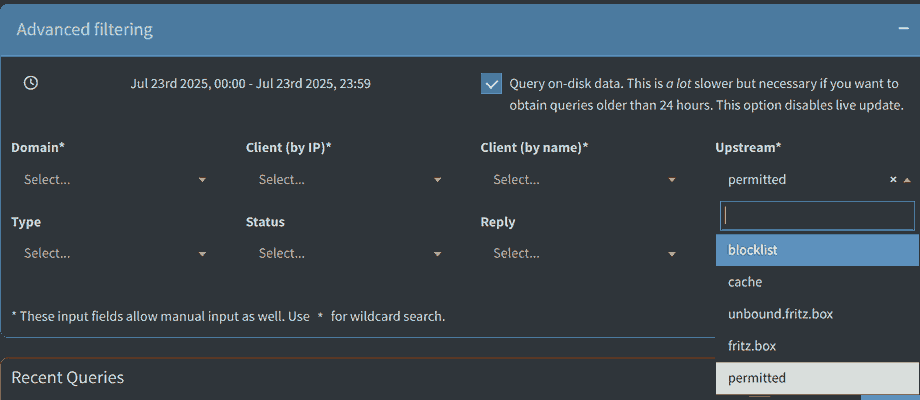Viewport: 920px width, 400px height.
Task: Open the Domain dropdown
Action: tap(109, 180)
